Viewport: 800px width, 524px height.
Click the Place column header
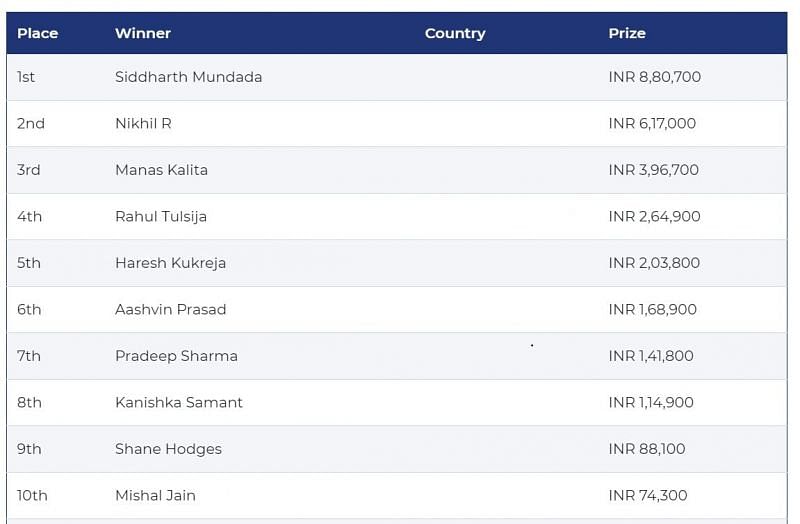tap(38, 33)
